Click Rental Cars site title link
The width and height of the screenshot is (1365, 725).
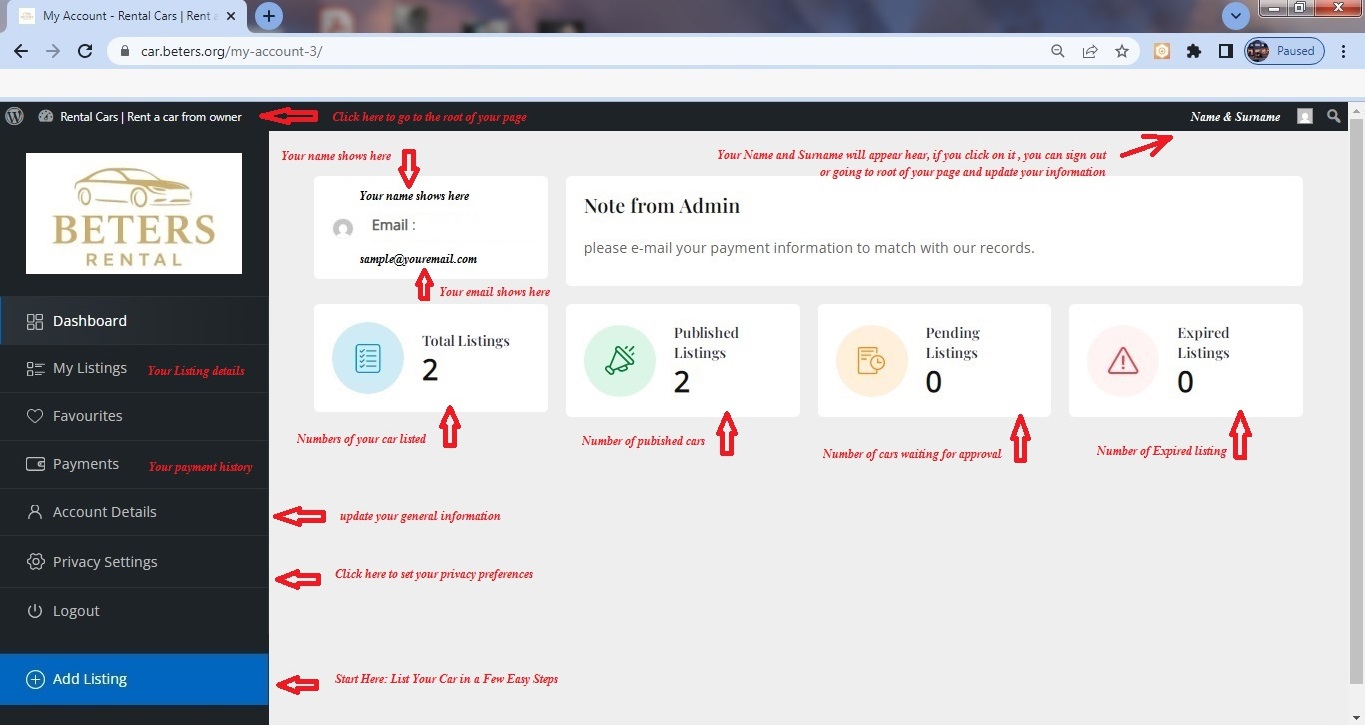point(150,117)
